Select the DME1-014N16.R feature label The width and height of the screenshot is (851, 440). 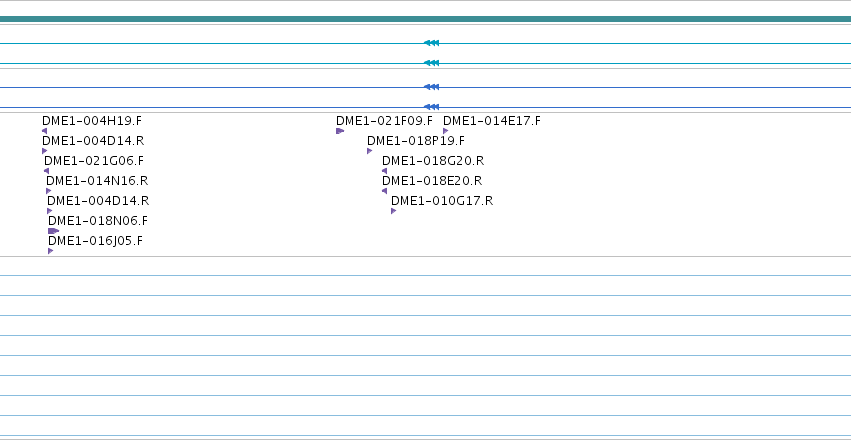[x=97, y=181]
